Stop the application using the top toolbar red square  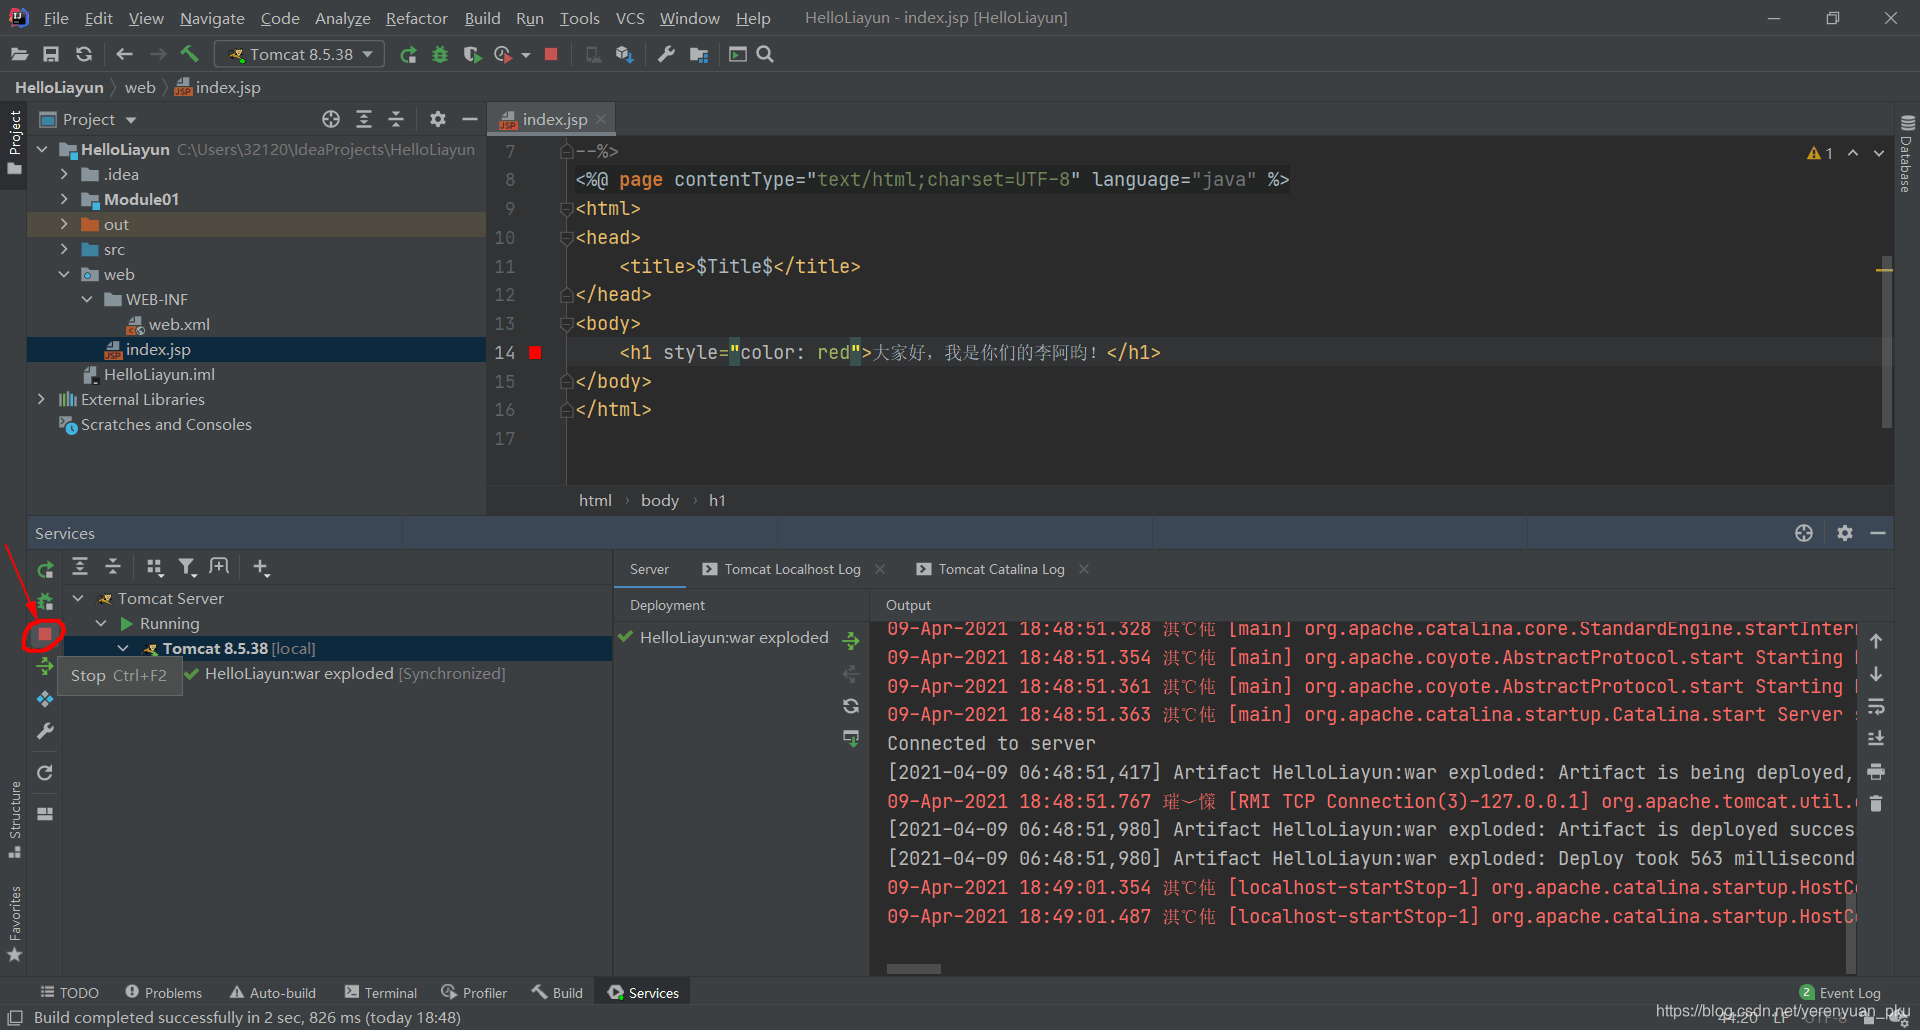point(551,54)
